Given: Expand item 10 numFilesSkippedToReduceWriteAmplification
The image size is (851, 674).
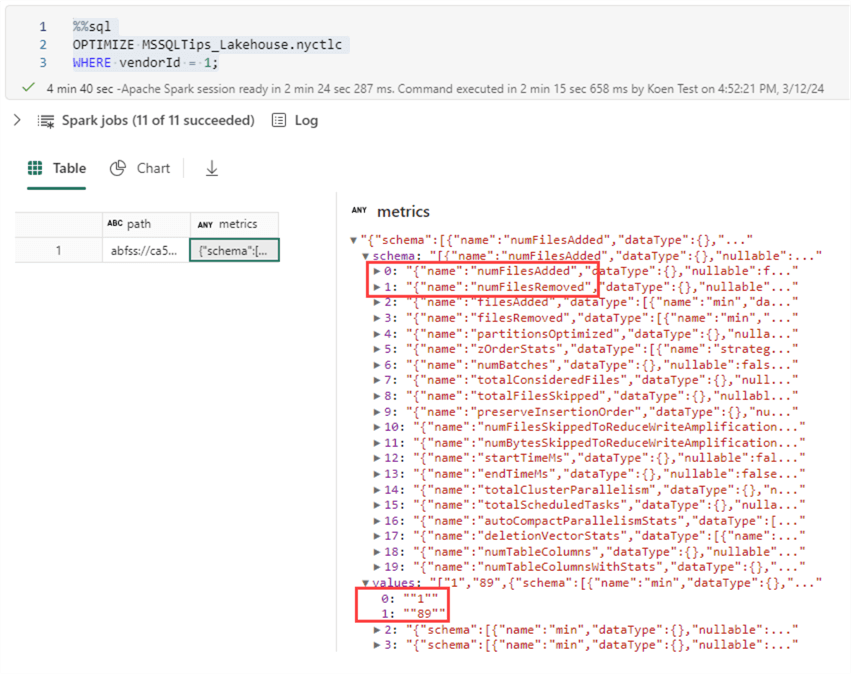Looking at the screenshot, I should (377, 427).
